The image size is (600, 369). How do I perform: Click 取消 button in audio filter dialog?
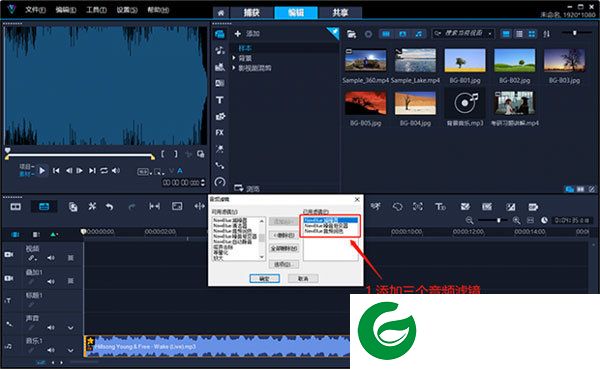point(303,278)
